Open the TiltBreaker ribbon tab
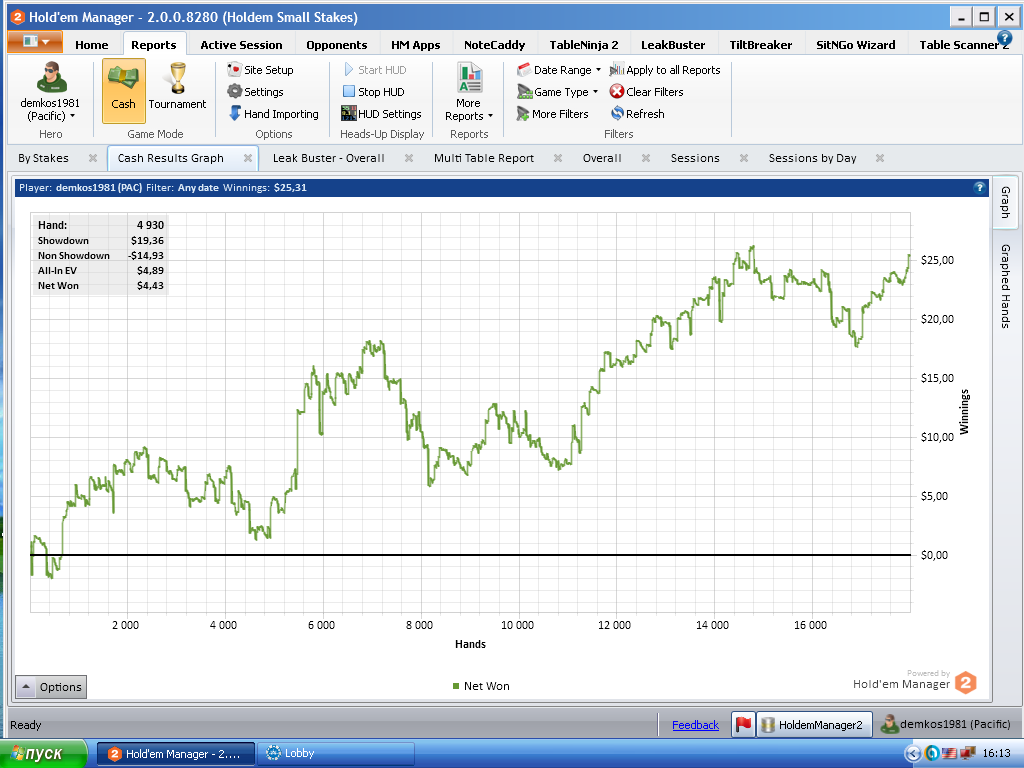Screen dimensions: 1024x768 point(760,44)
